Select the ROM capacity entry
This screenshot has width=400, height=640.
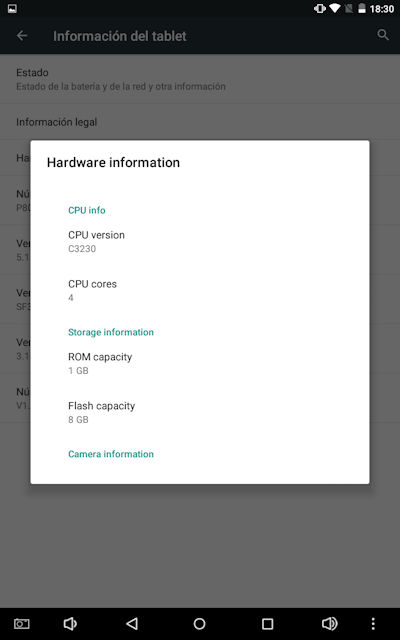pos(200,363)
